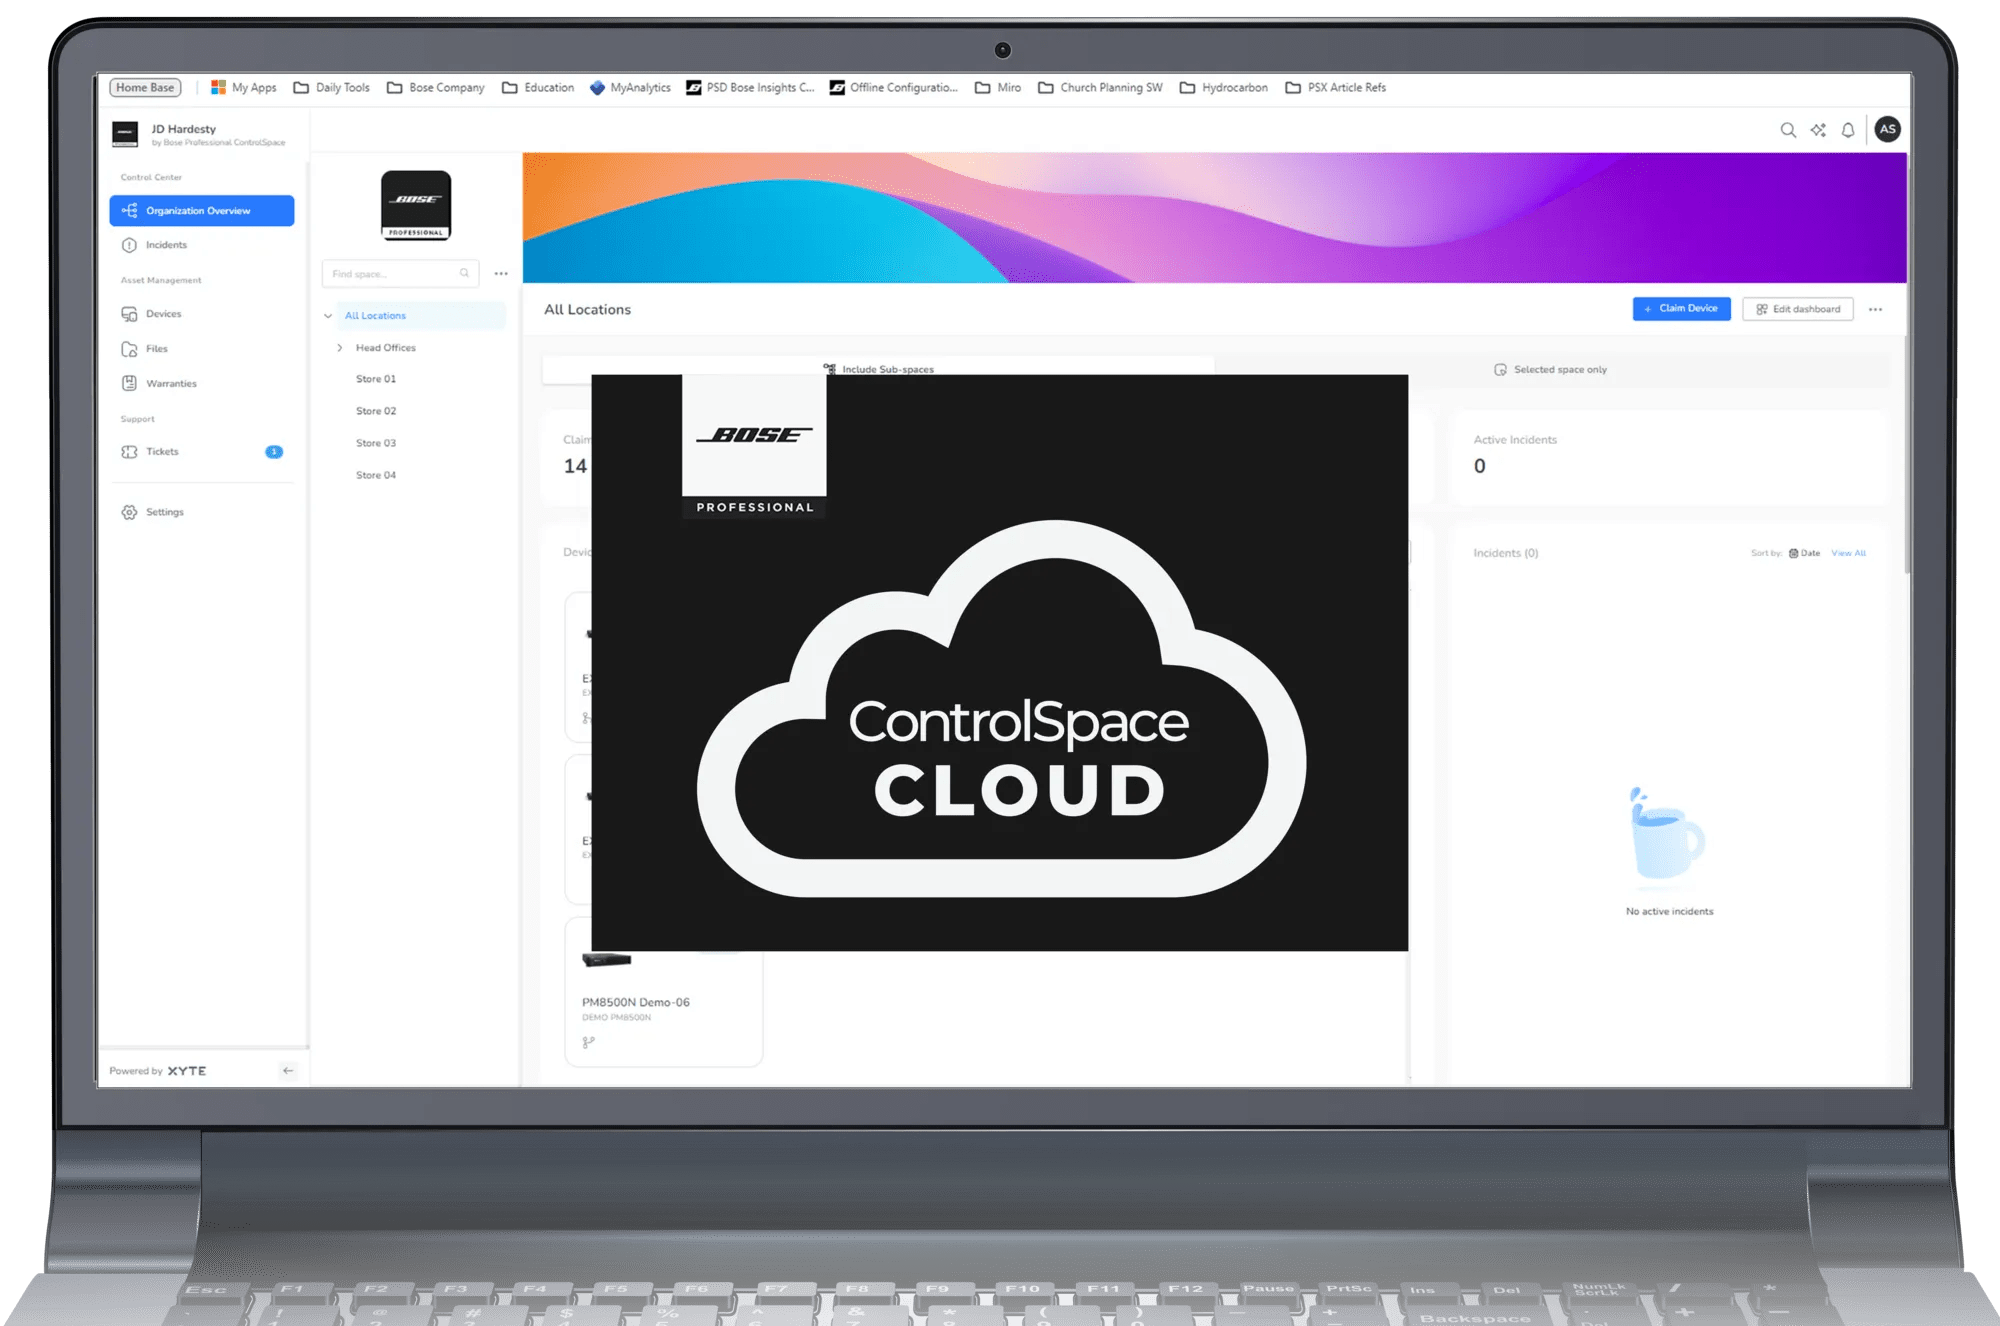
Task: Open the Warranties sidebar item
Action: point(171,384)
